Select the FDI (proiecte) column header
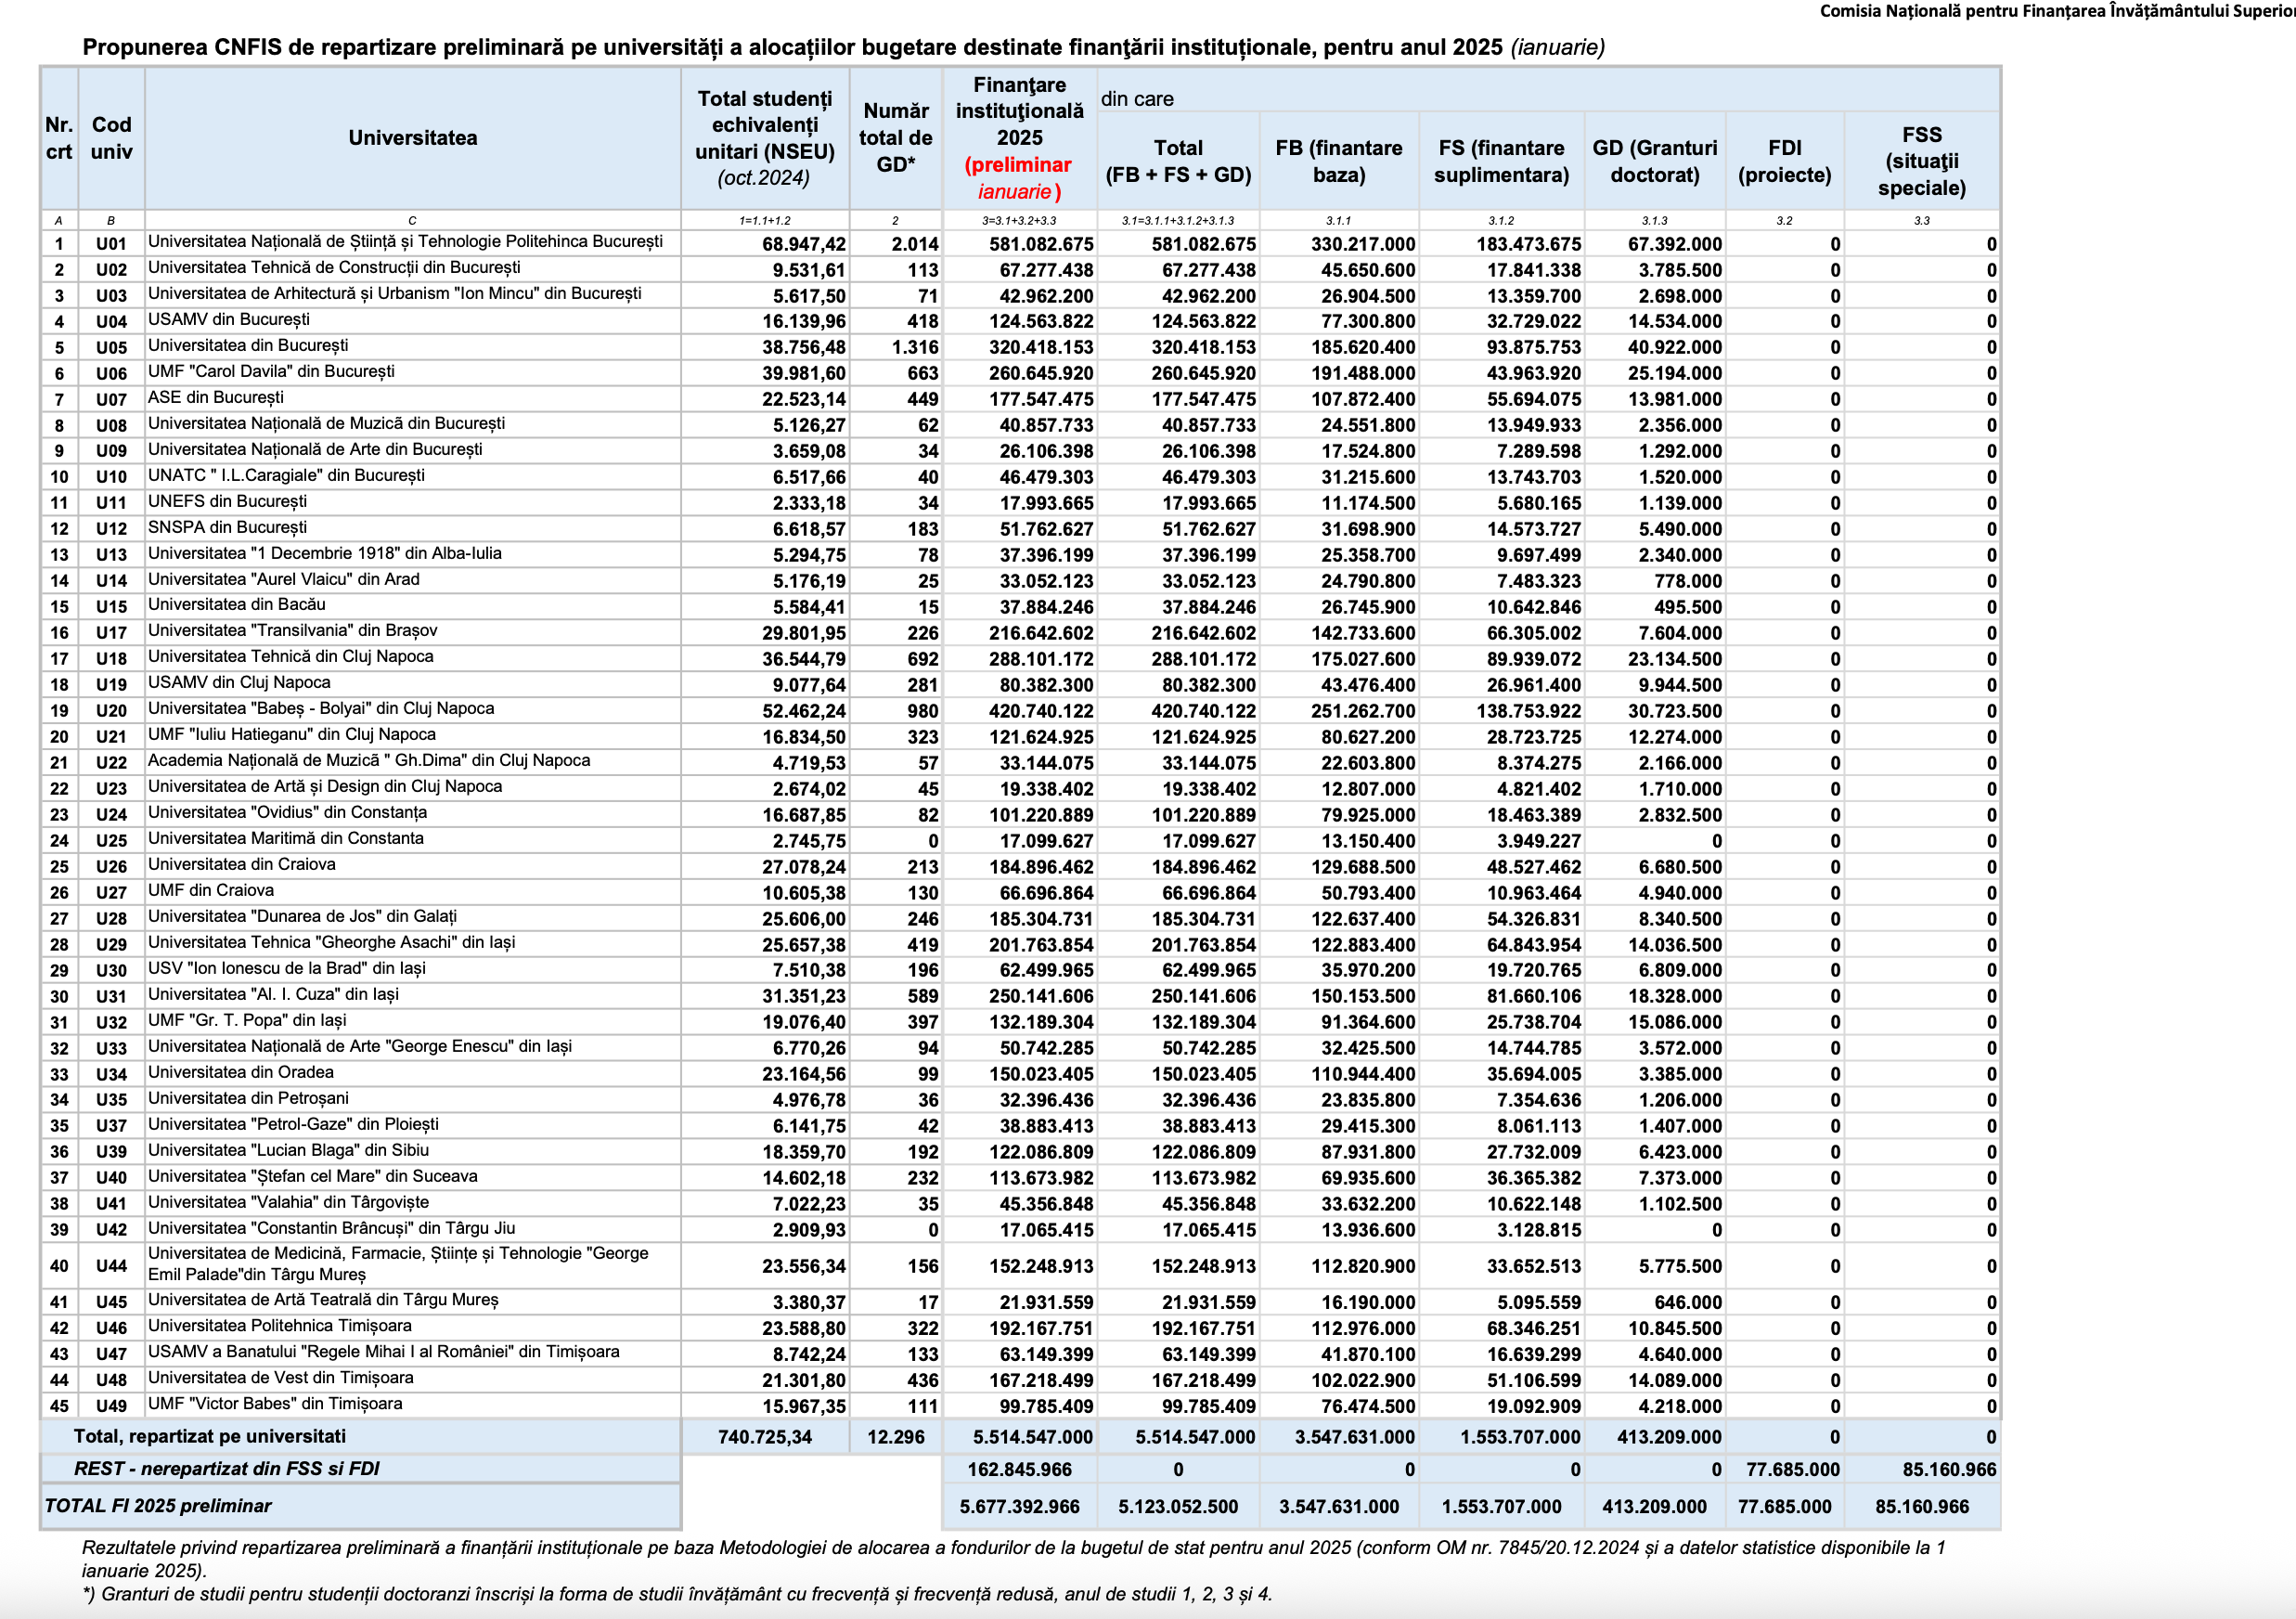Image resolution: width=2296 pixels, height=1619 pixels. [x=1784, y=161]
